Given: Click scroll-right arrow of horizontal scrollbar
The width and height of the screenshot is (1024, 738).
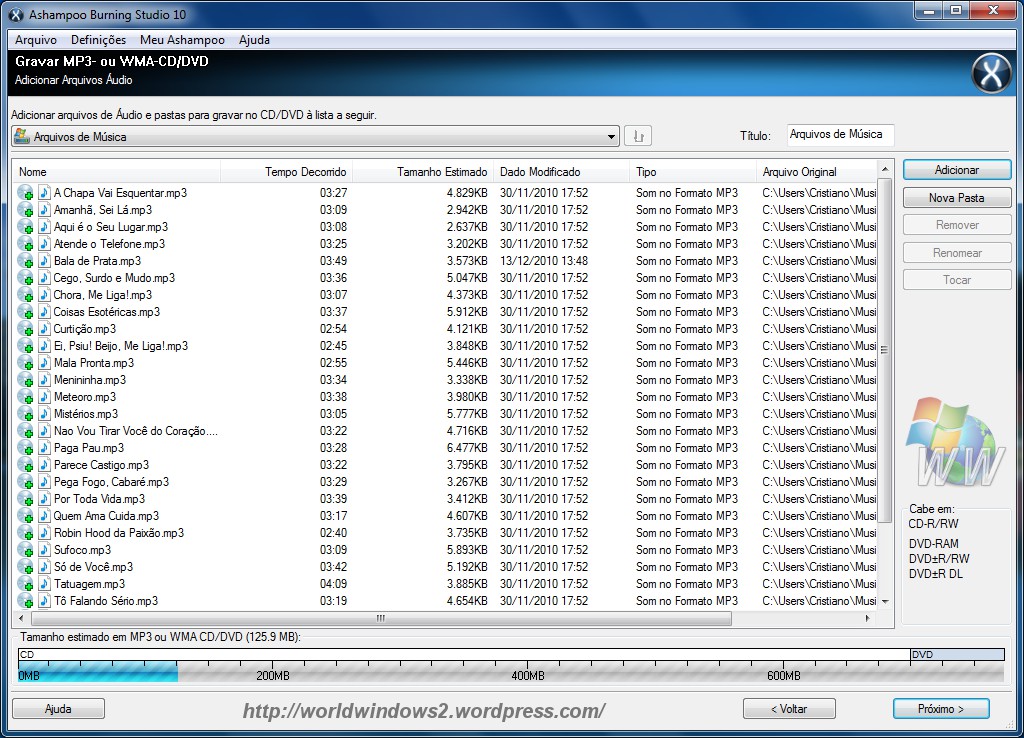Looking at the screenshot, I should tap(867, 618).
